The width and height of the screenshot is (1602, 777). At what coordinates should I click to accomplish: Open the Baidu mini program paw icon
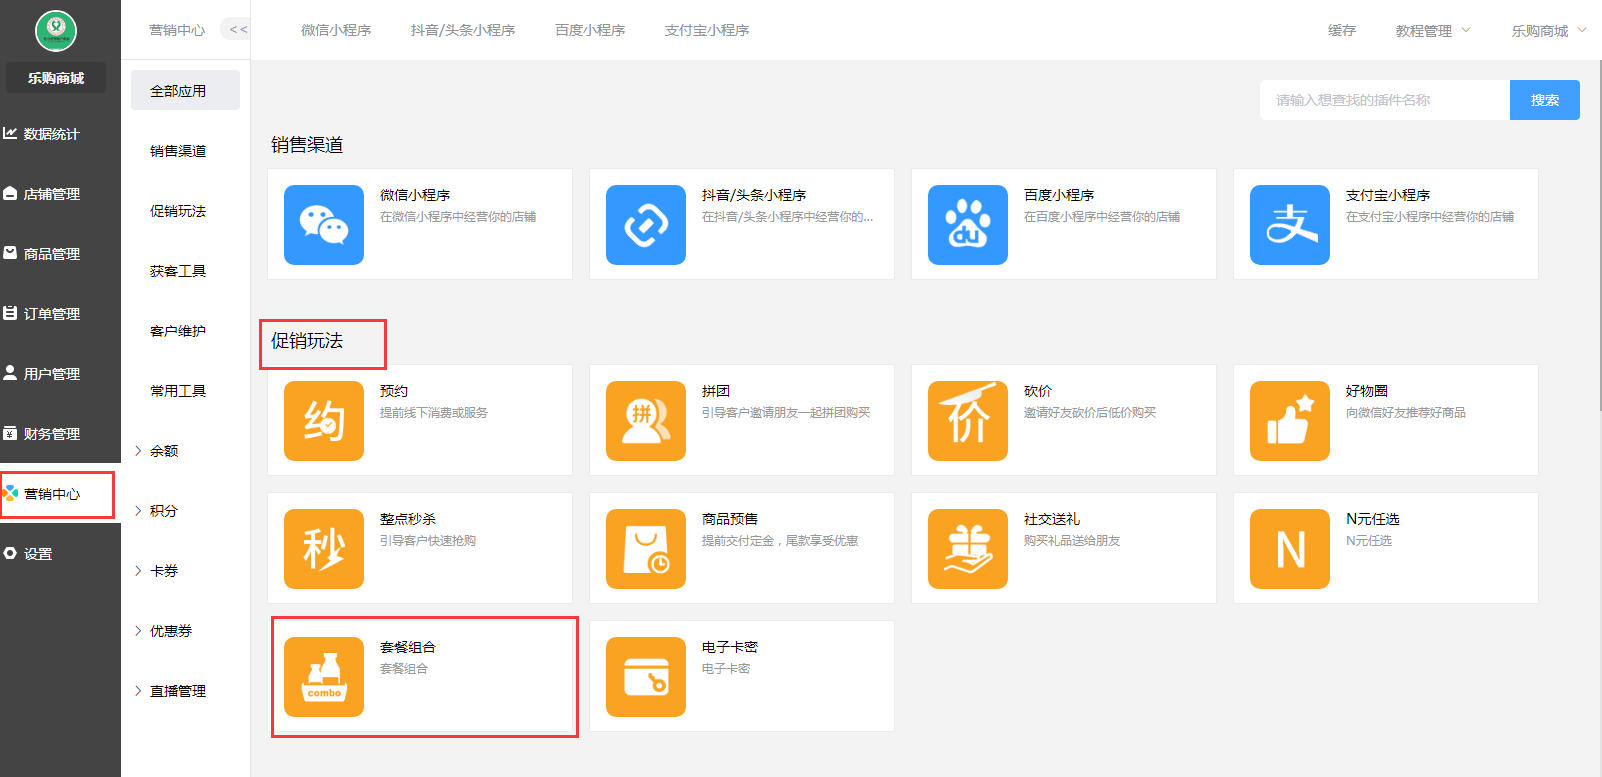coord(968,225)
